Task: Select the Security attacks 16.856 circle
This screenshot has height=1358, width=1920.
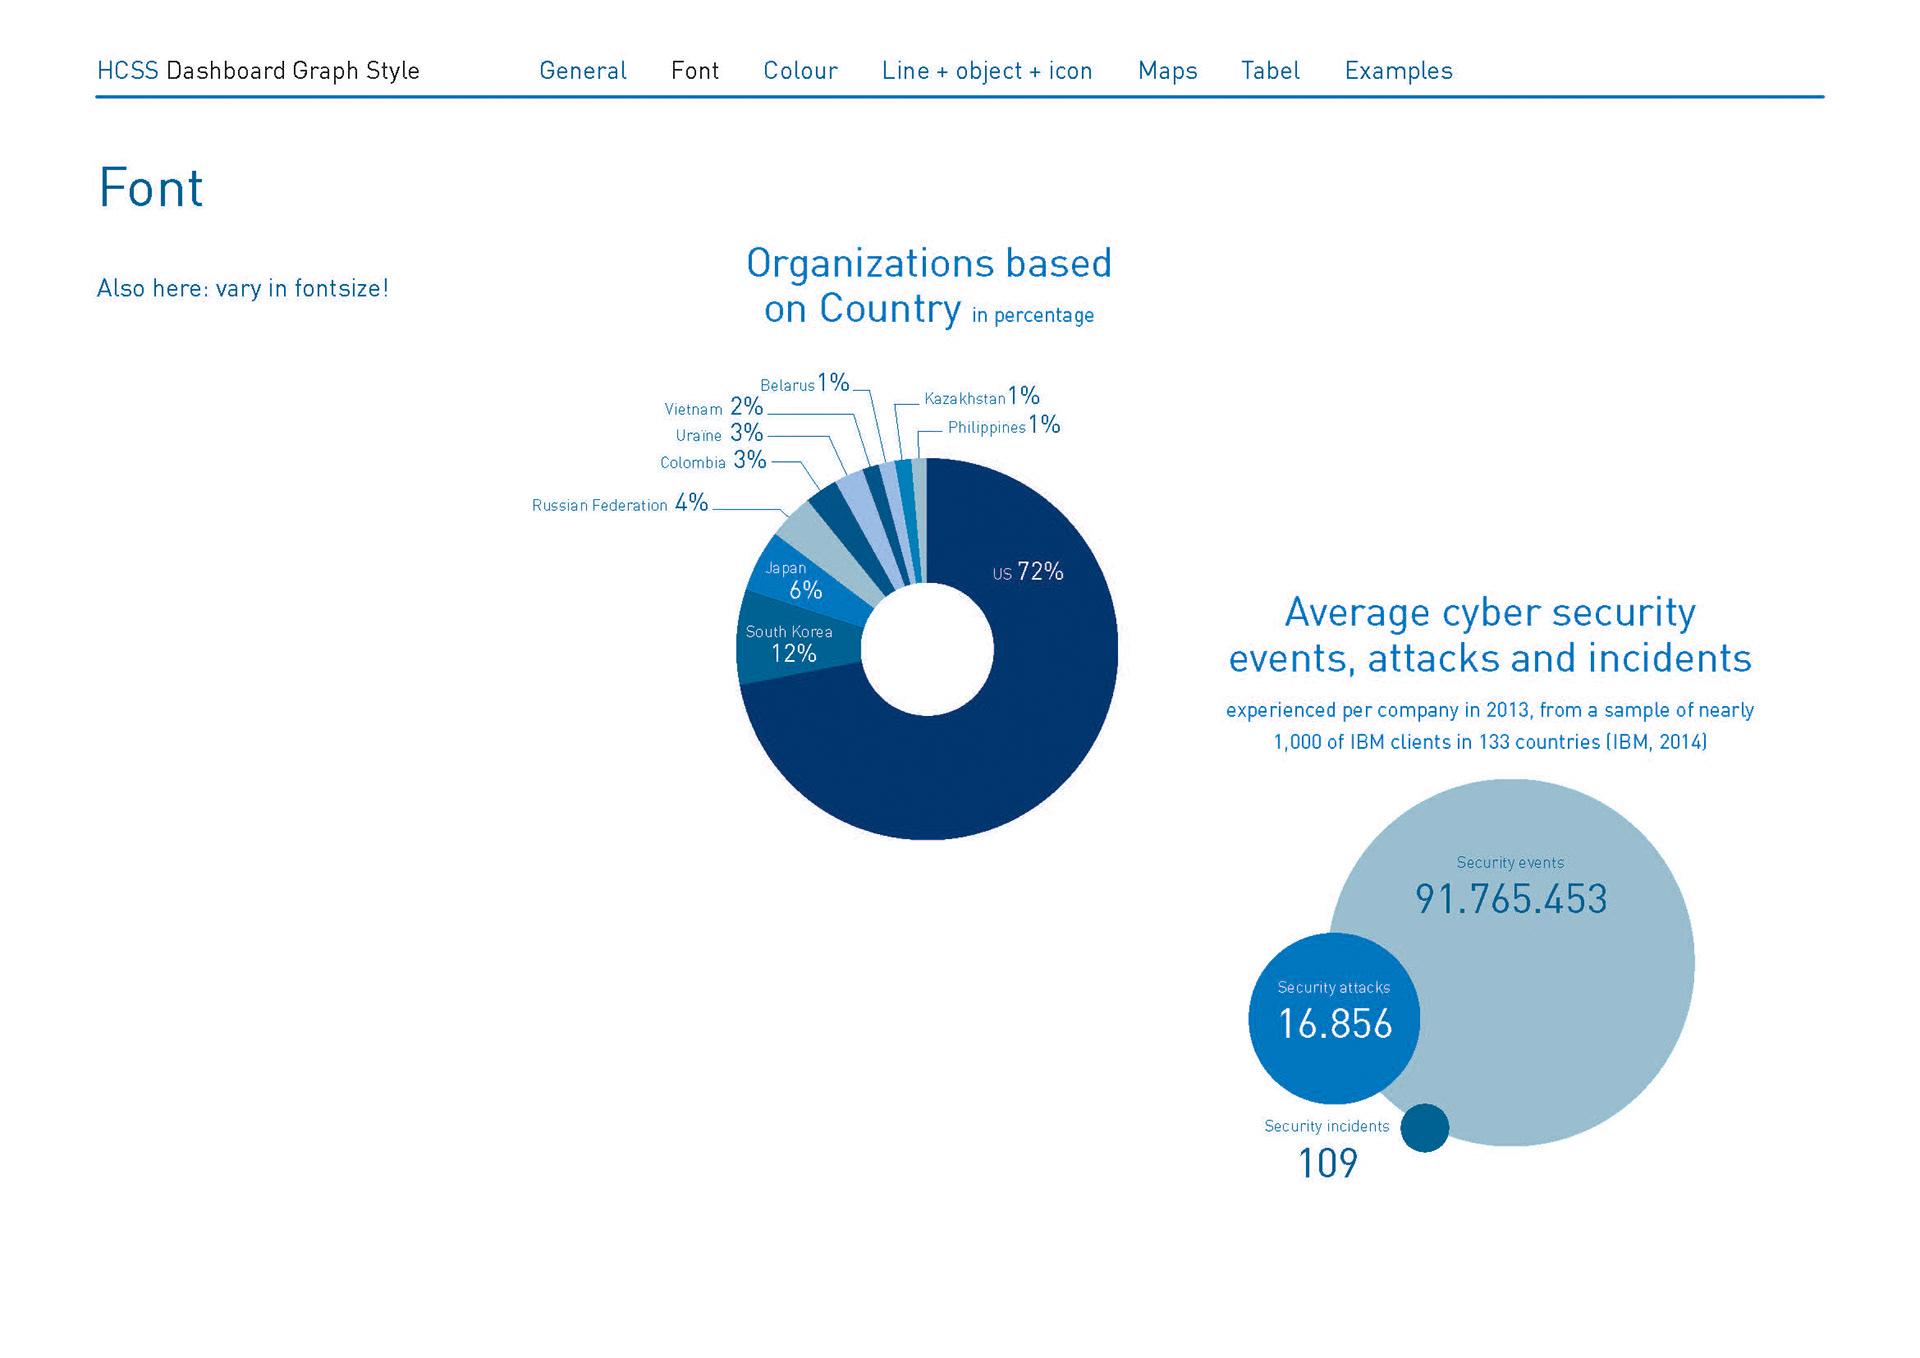Action: click(x=1334, y=1020)
